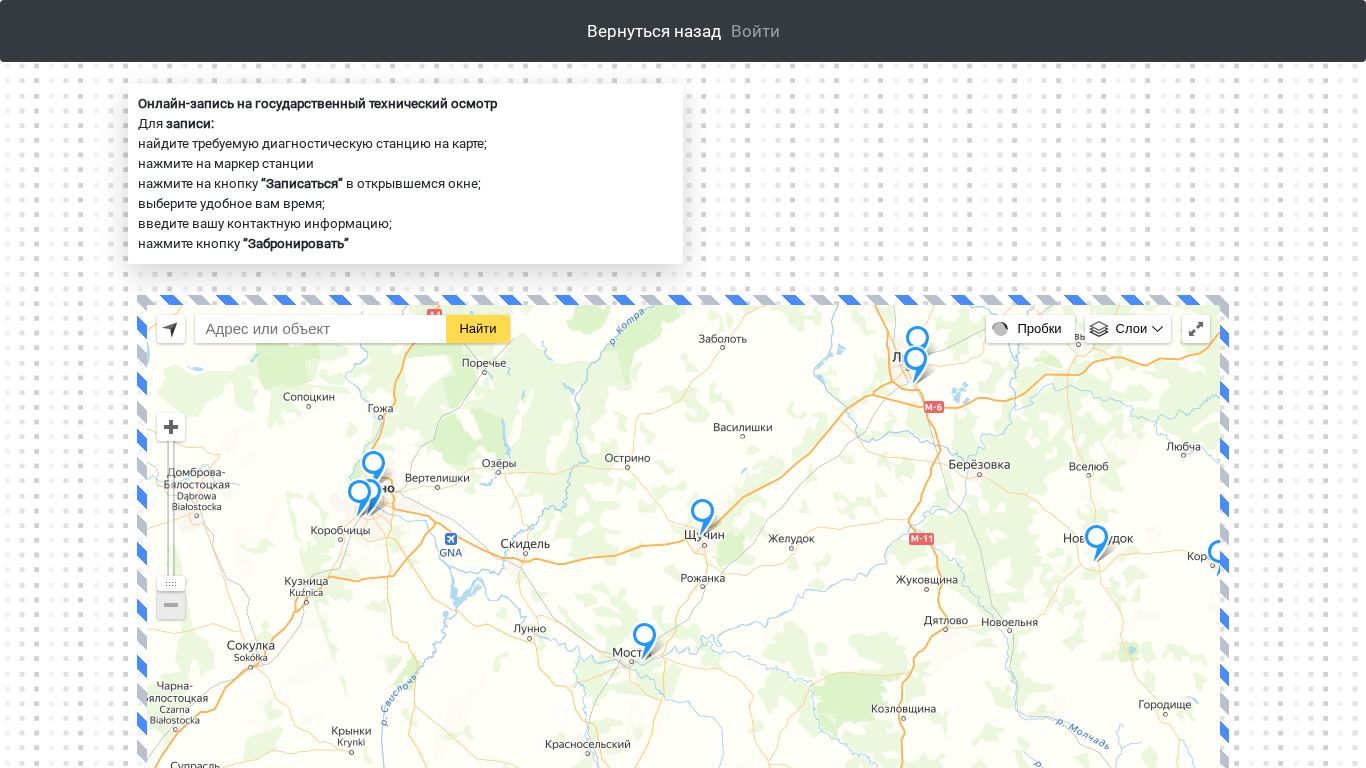Click the map address search field
Screen dimensions: 1366x768
(320, 329)
